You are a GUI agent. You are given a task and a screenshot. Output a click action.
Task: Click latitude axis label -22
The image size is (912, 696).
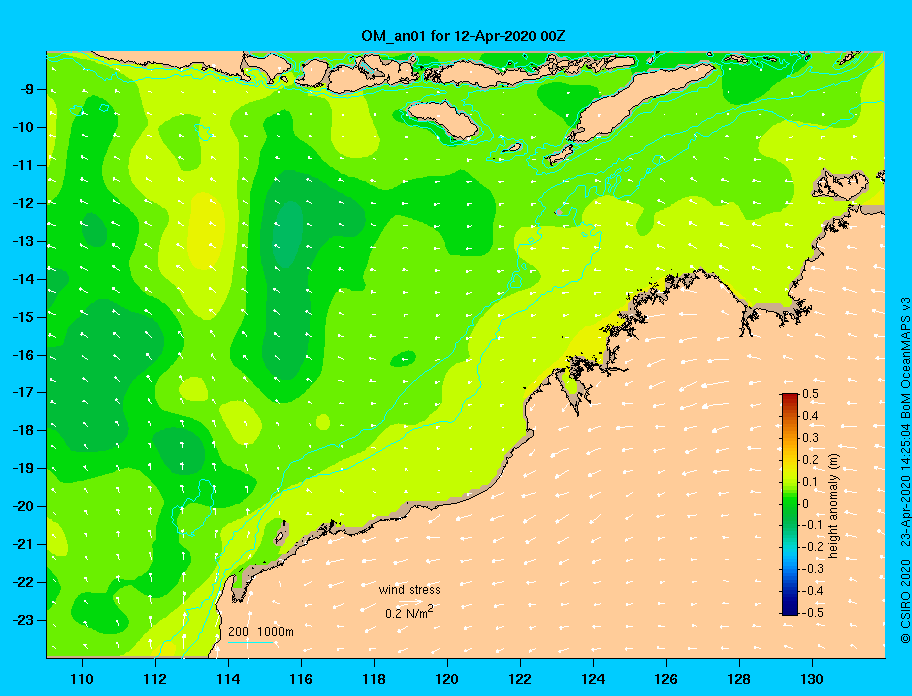coord(24,583)
